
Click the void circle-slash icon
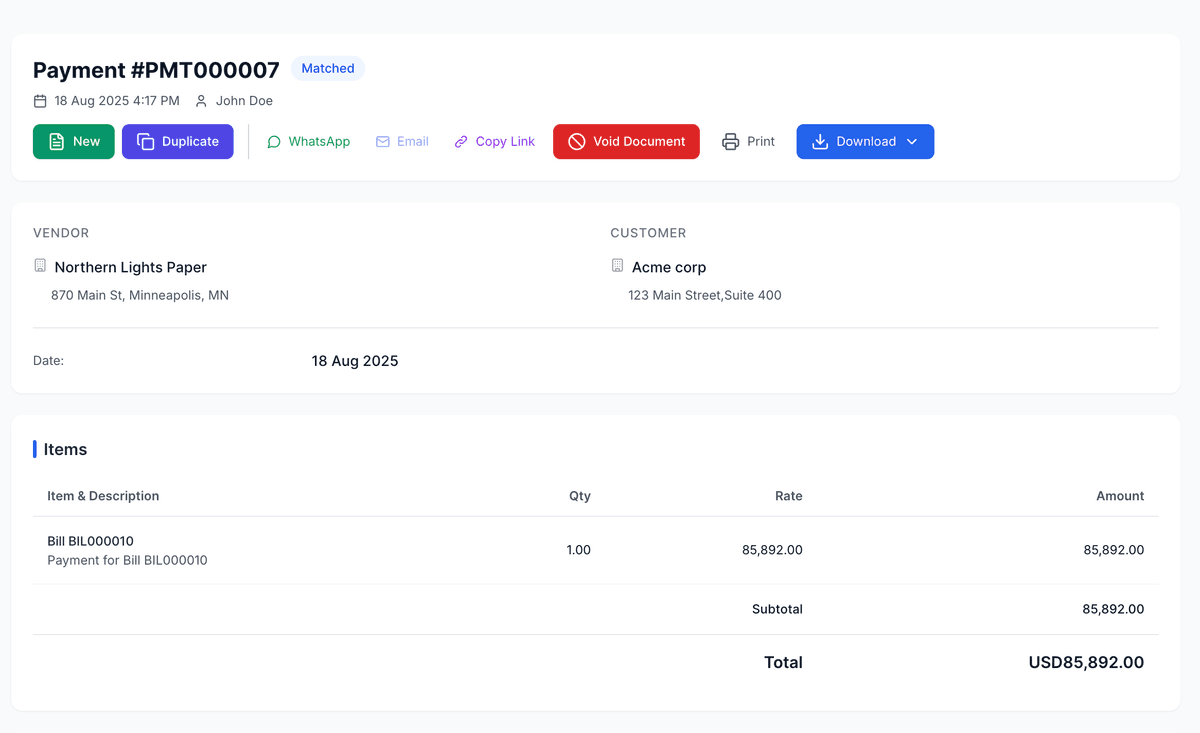point(577,142)
